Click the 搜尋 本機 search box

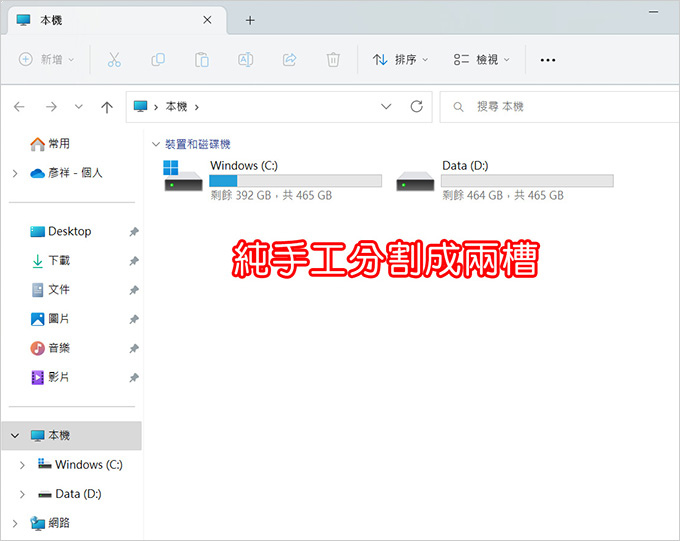pyautogui.click(x=559, y=107)
